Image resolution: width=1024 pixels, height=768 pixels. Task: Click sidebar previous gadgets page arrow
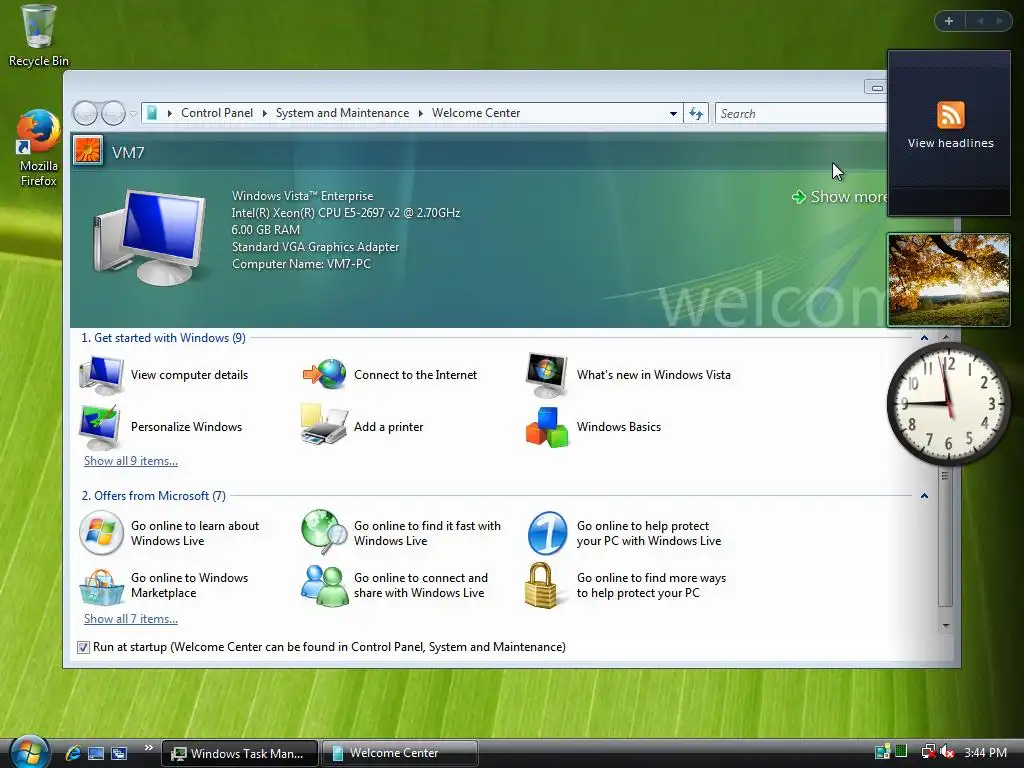pos(980,21)
